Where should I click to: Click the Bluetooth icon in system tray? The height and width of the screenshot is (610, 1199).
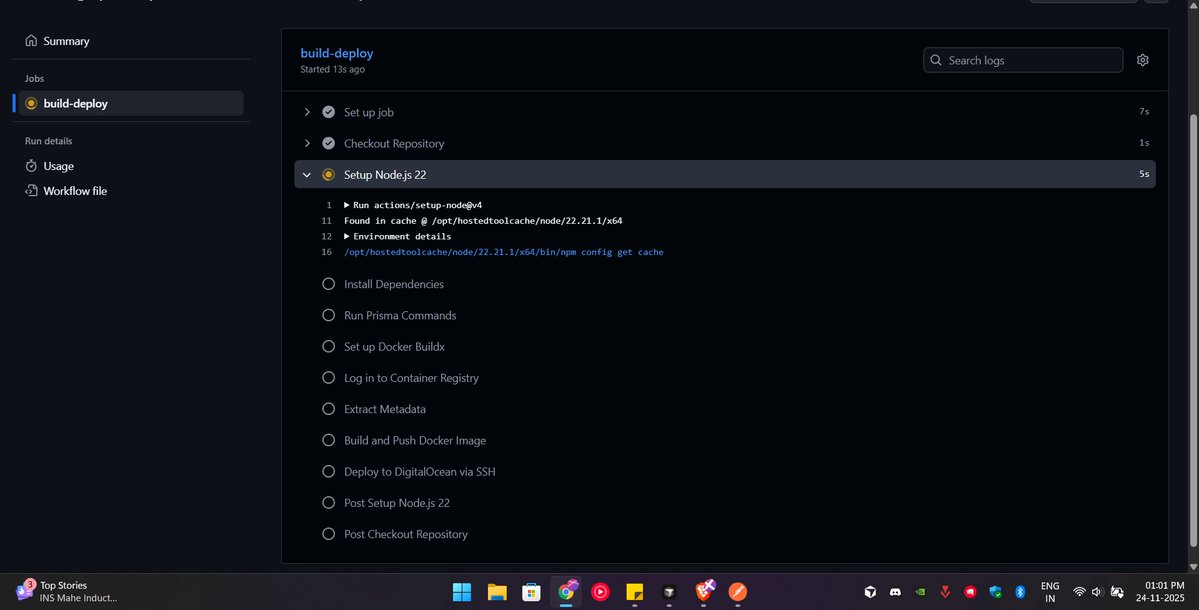[x=1019, y=591]
